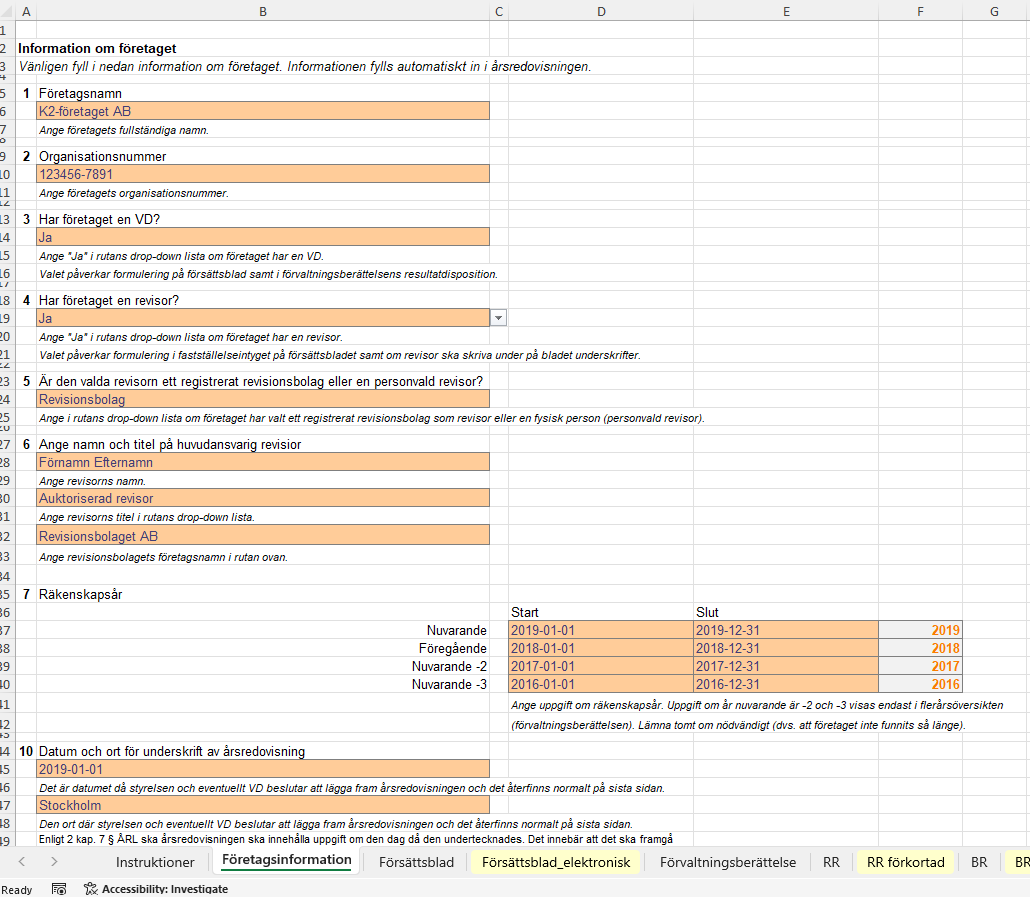Open the Försättsblad sheet tab

tap(416, 862)
